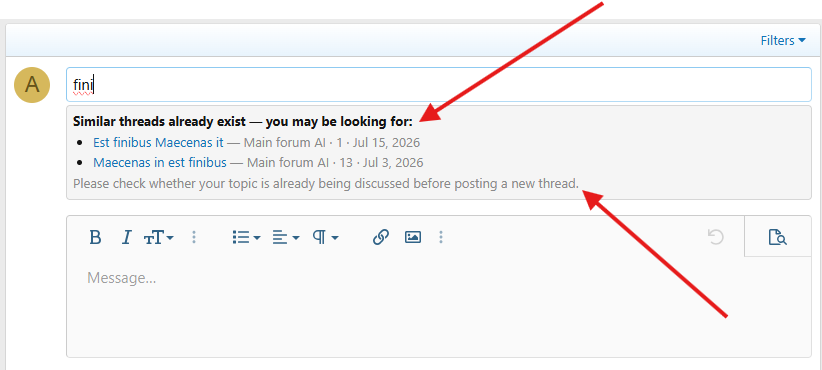Open the text alignment dropdown
This screenshot has width=822, height=370.
tap(286, 237)
